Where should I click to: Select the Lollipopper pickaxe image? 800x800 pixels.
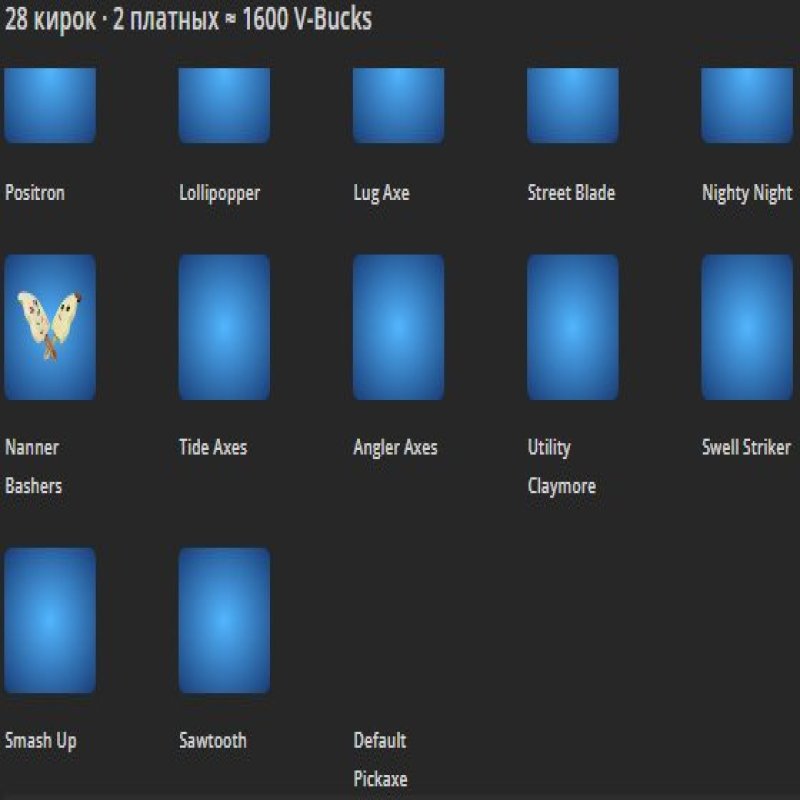tap(224, 105)
